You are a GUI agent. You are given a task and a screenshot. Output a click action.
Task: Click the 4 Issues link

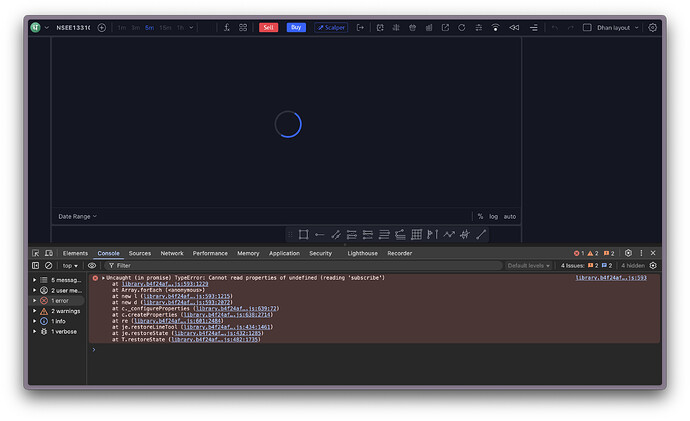click(586, 266)
